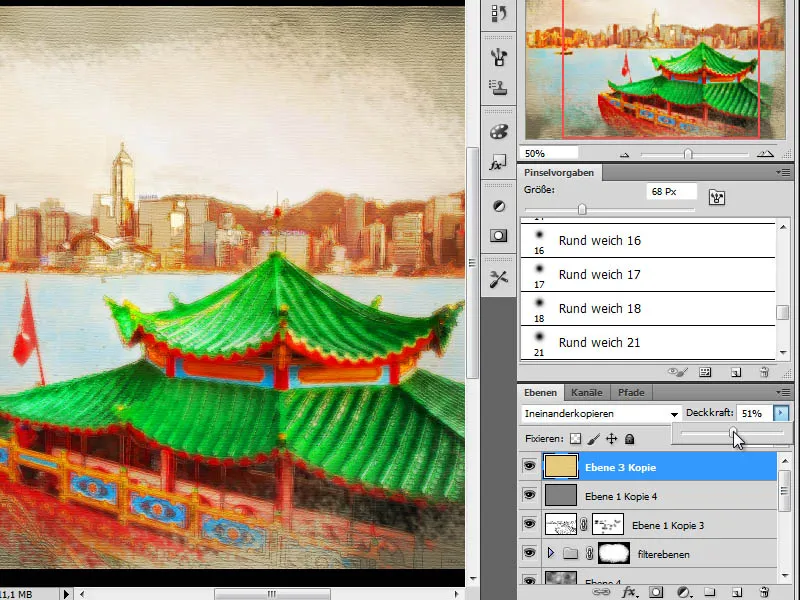The image size is (800, 600).
Task: Open the Masks panel icon in dock
Action: (x=498, y=236)
